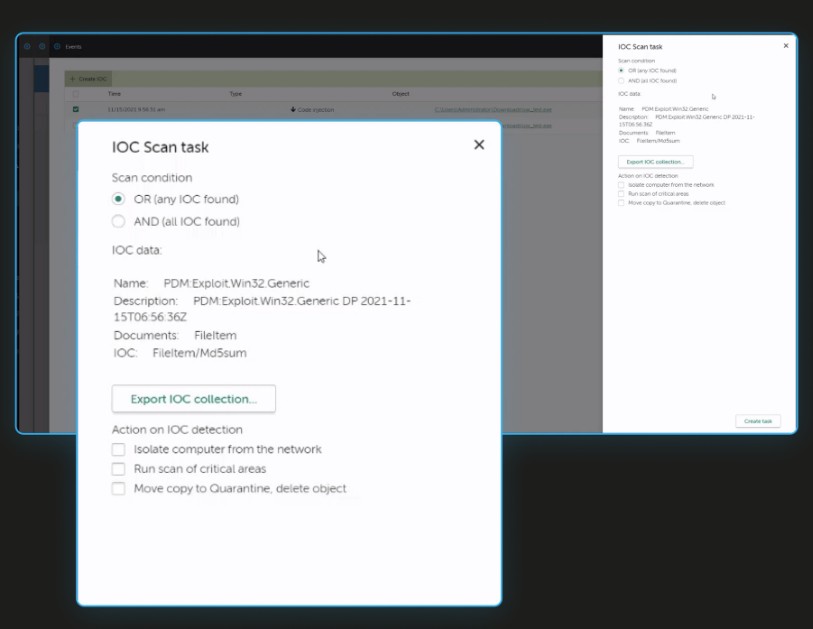Uncheck the selected event row checkbox
This screenshot has height=629, width=813.
coord(76,109)
